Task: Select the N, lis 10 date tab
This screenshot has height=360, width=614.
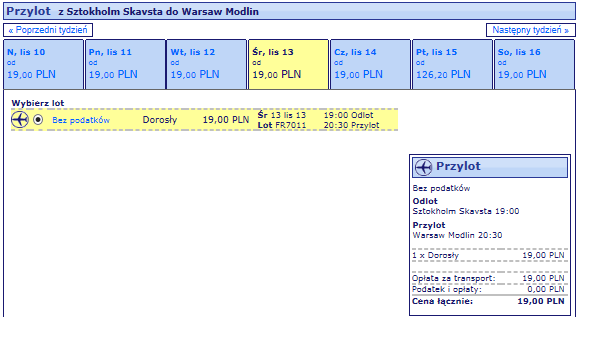Action: point(43,64)
